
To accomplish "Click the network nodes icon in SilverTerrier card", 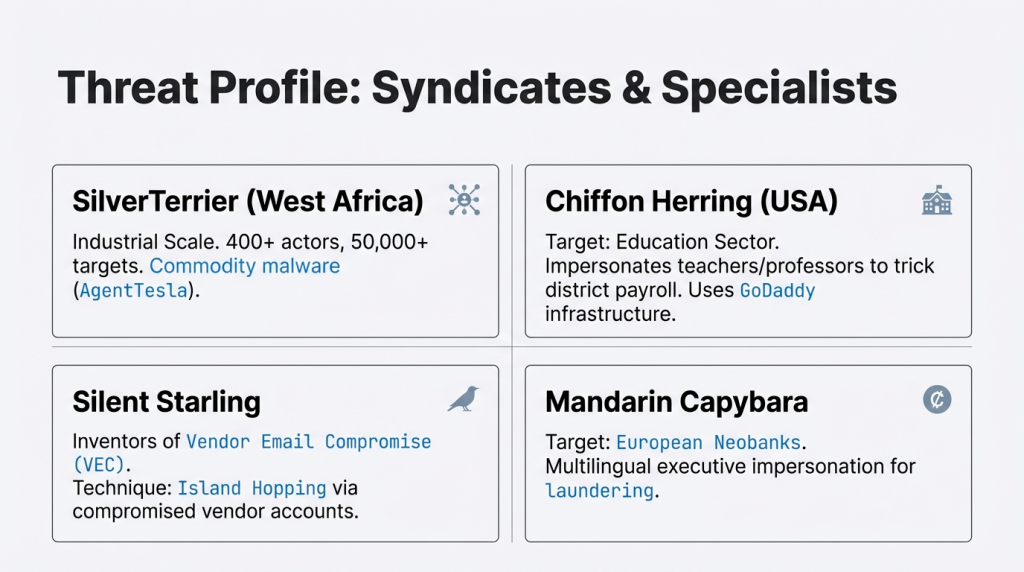I will (464, 200).
